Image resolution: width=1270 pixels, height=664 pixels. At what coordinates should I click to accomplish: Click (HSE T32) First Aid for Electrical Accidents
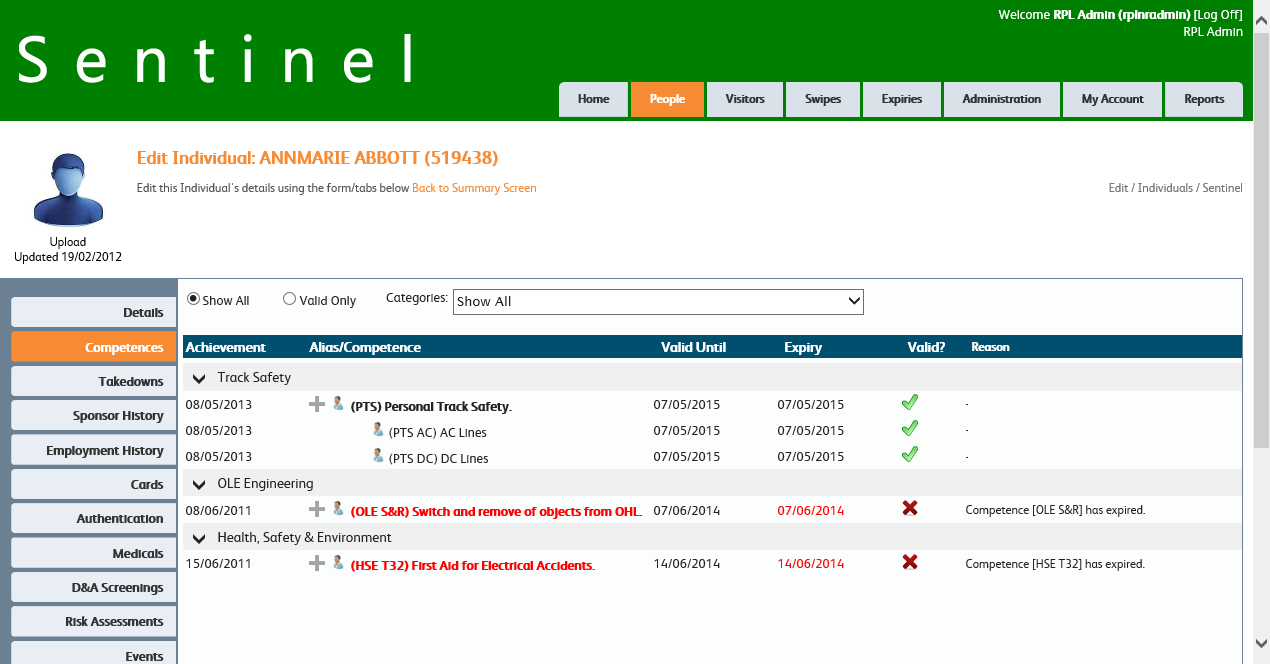click(x=472, y=565)
